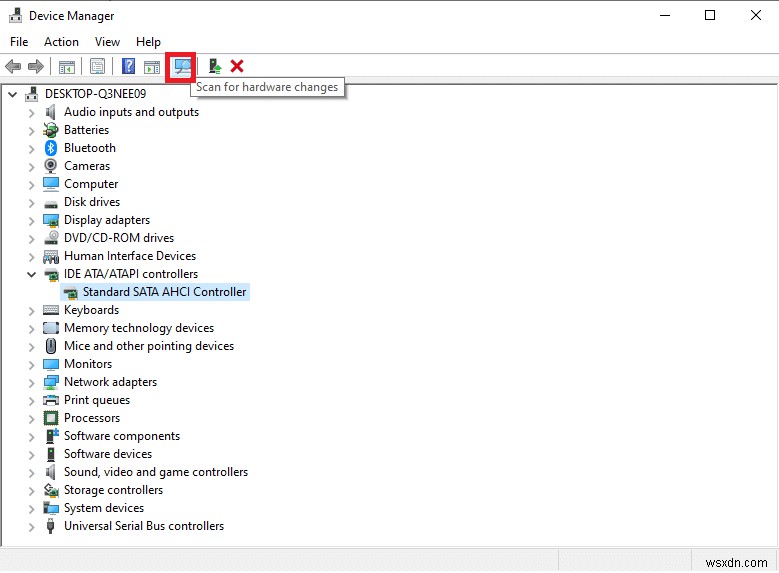Click the Processors chip icon
The width and height of the screenshot is (779, 573).
tap(51, 418)
